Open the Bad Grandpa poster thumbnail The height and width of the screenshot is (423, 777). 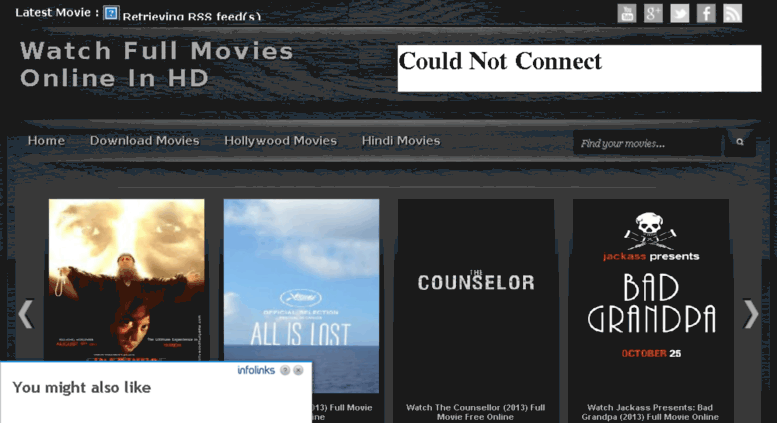pos(651,296)
